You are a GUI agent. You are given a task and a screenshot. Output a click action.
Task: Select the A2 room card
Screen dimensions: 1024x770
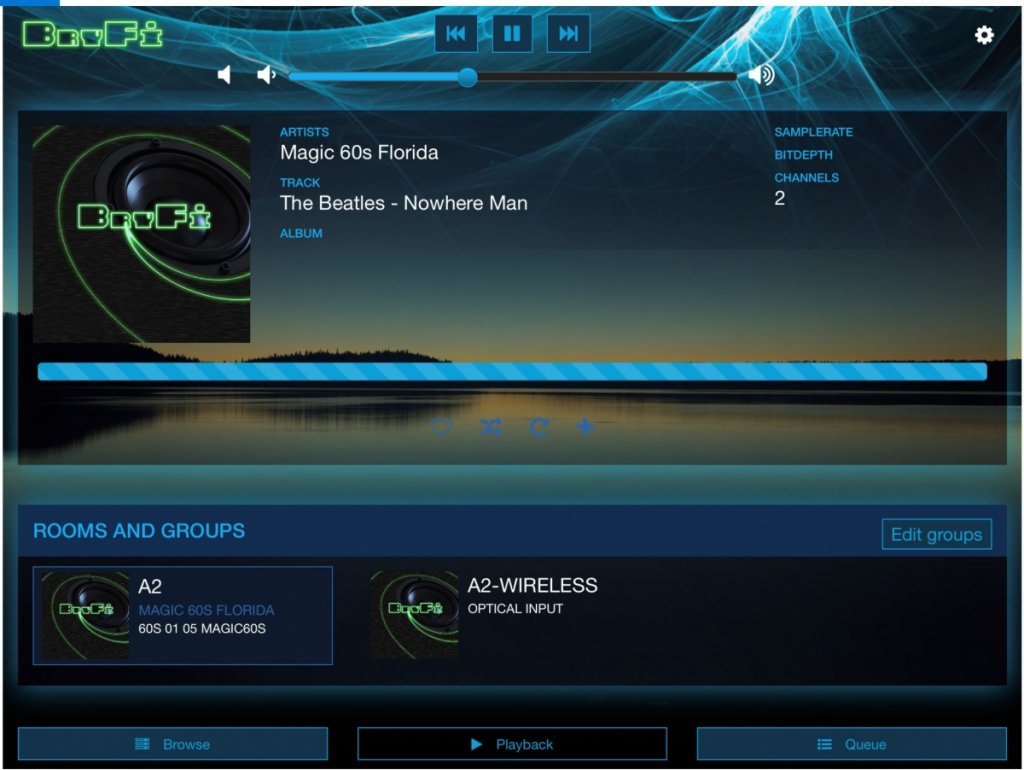click(x=183, y=615)
